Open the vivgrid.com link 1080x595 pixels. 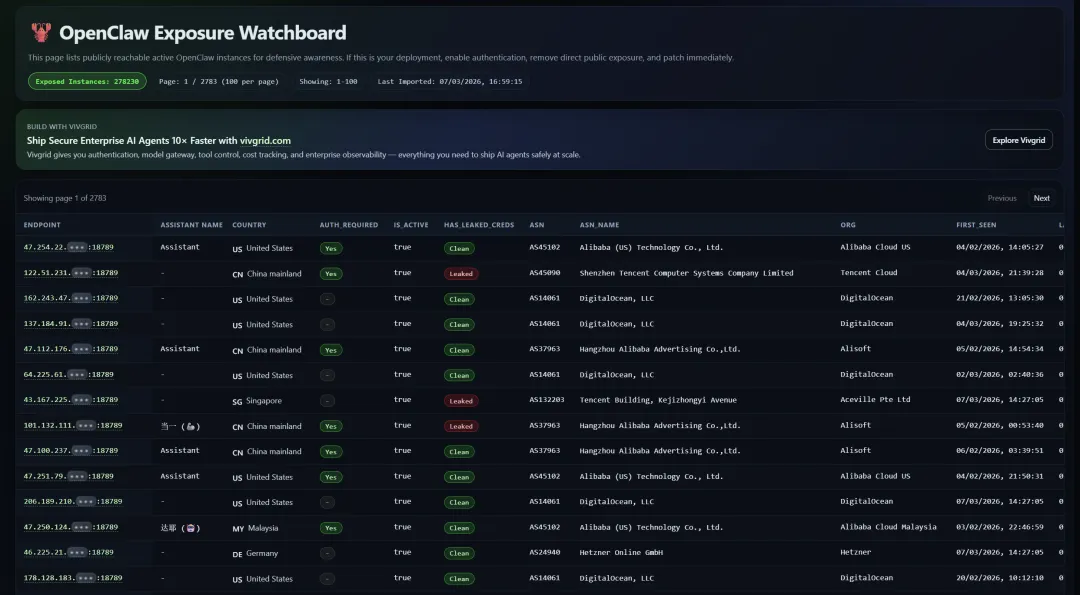(x=265, y=140)
